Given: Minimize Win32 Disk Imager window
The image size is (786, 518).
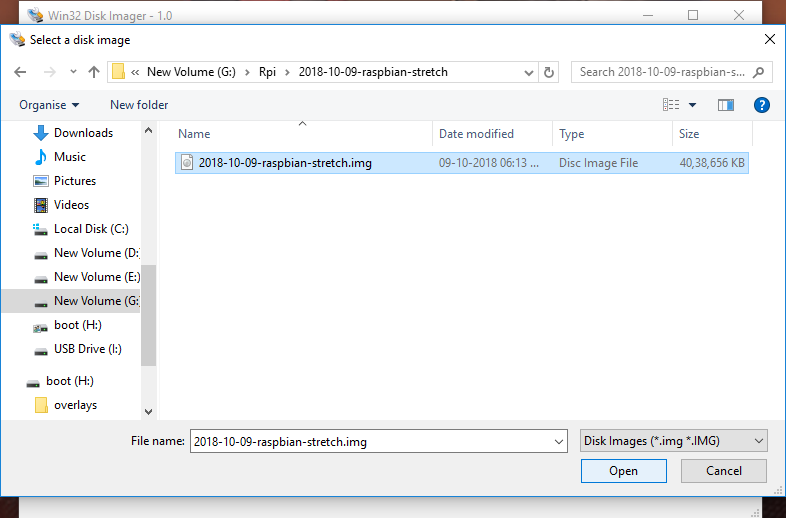Looking at the screenshot, I should tap(648, 16).
